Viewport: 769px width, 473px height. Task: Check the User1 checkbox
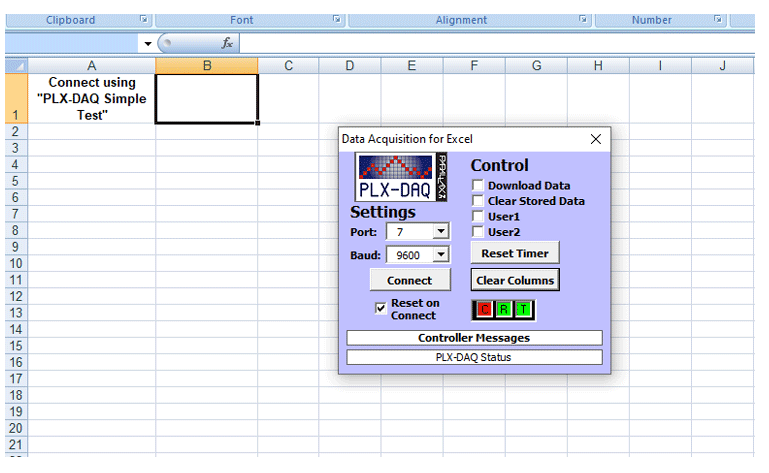click(478, 216)
